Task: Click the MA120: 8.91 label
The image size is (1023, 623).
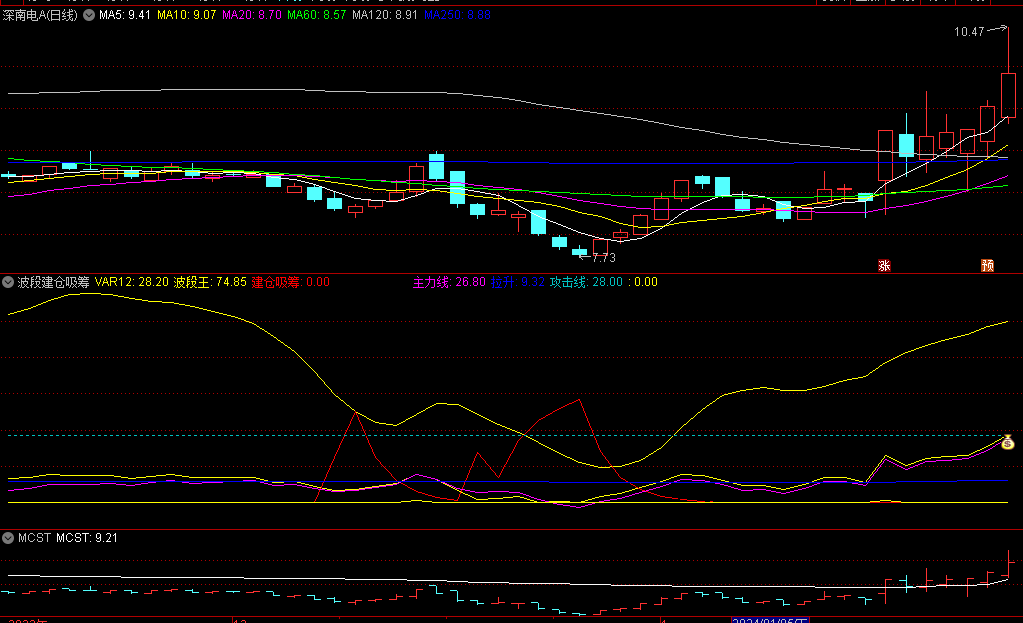Action: pyautogui.click(x=385, y=15)
